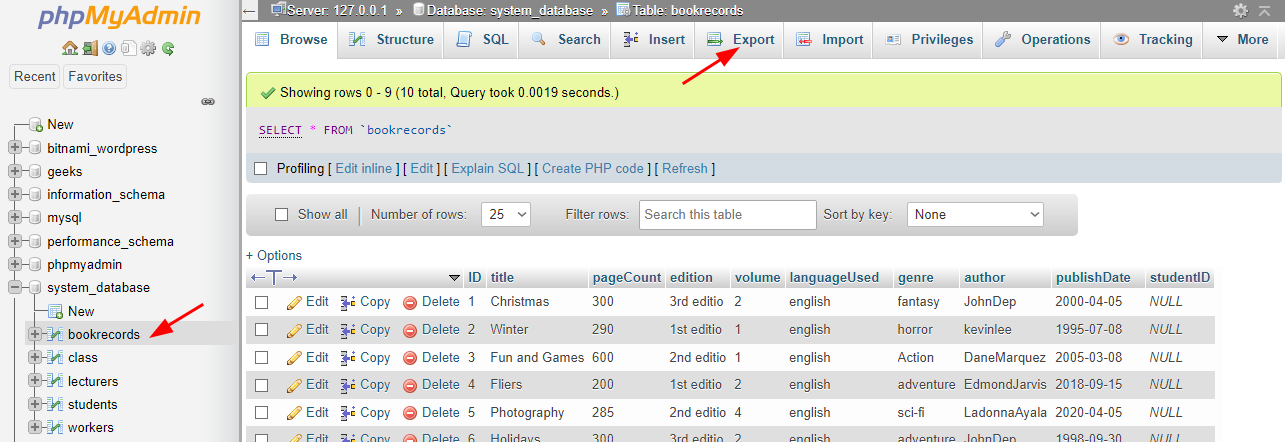Click full texts toggle arrows above table
This screenshot has height=442, width=1285.
pyautogui.click(x=274, y=277)
